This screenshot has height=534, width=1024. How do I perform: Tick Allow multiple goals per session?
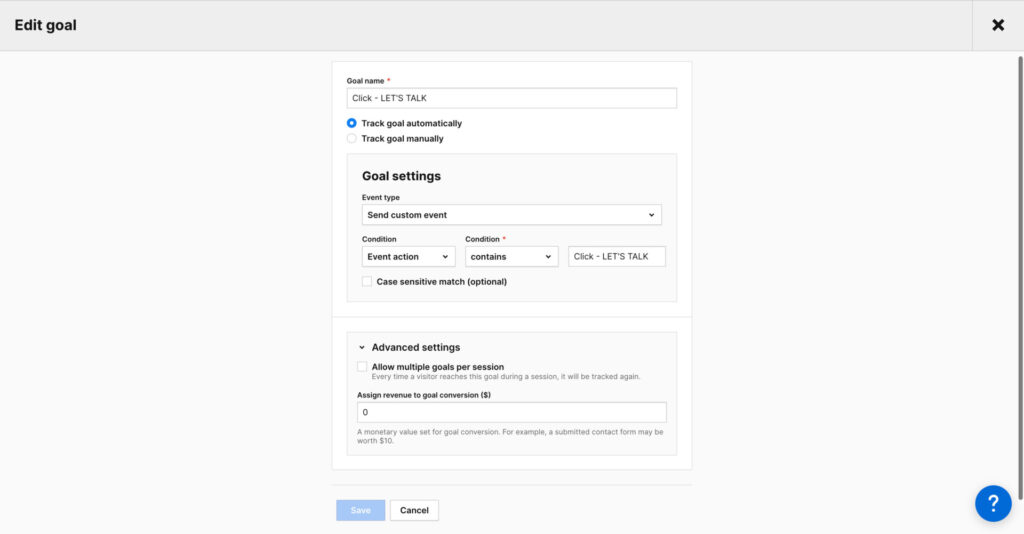[362, 367]
